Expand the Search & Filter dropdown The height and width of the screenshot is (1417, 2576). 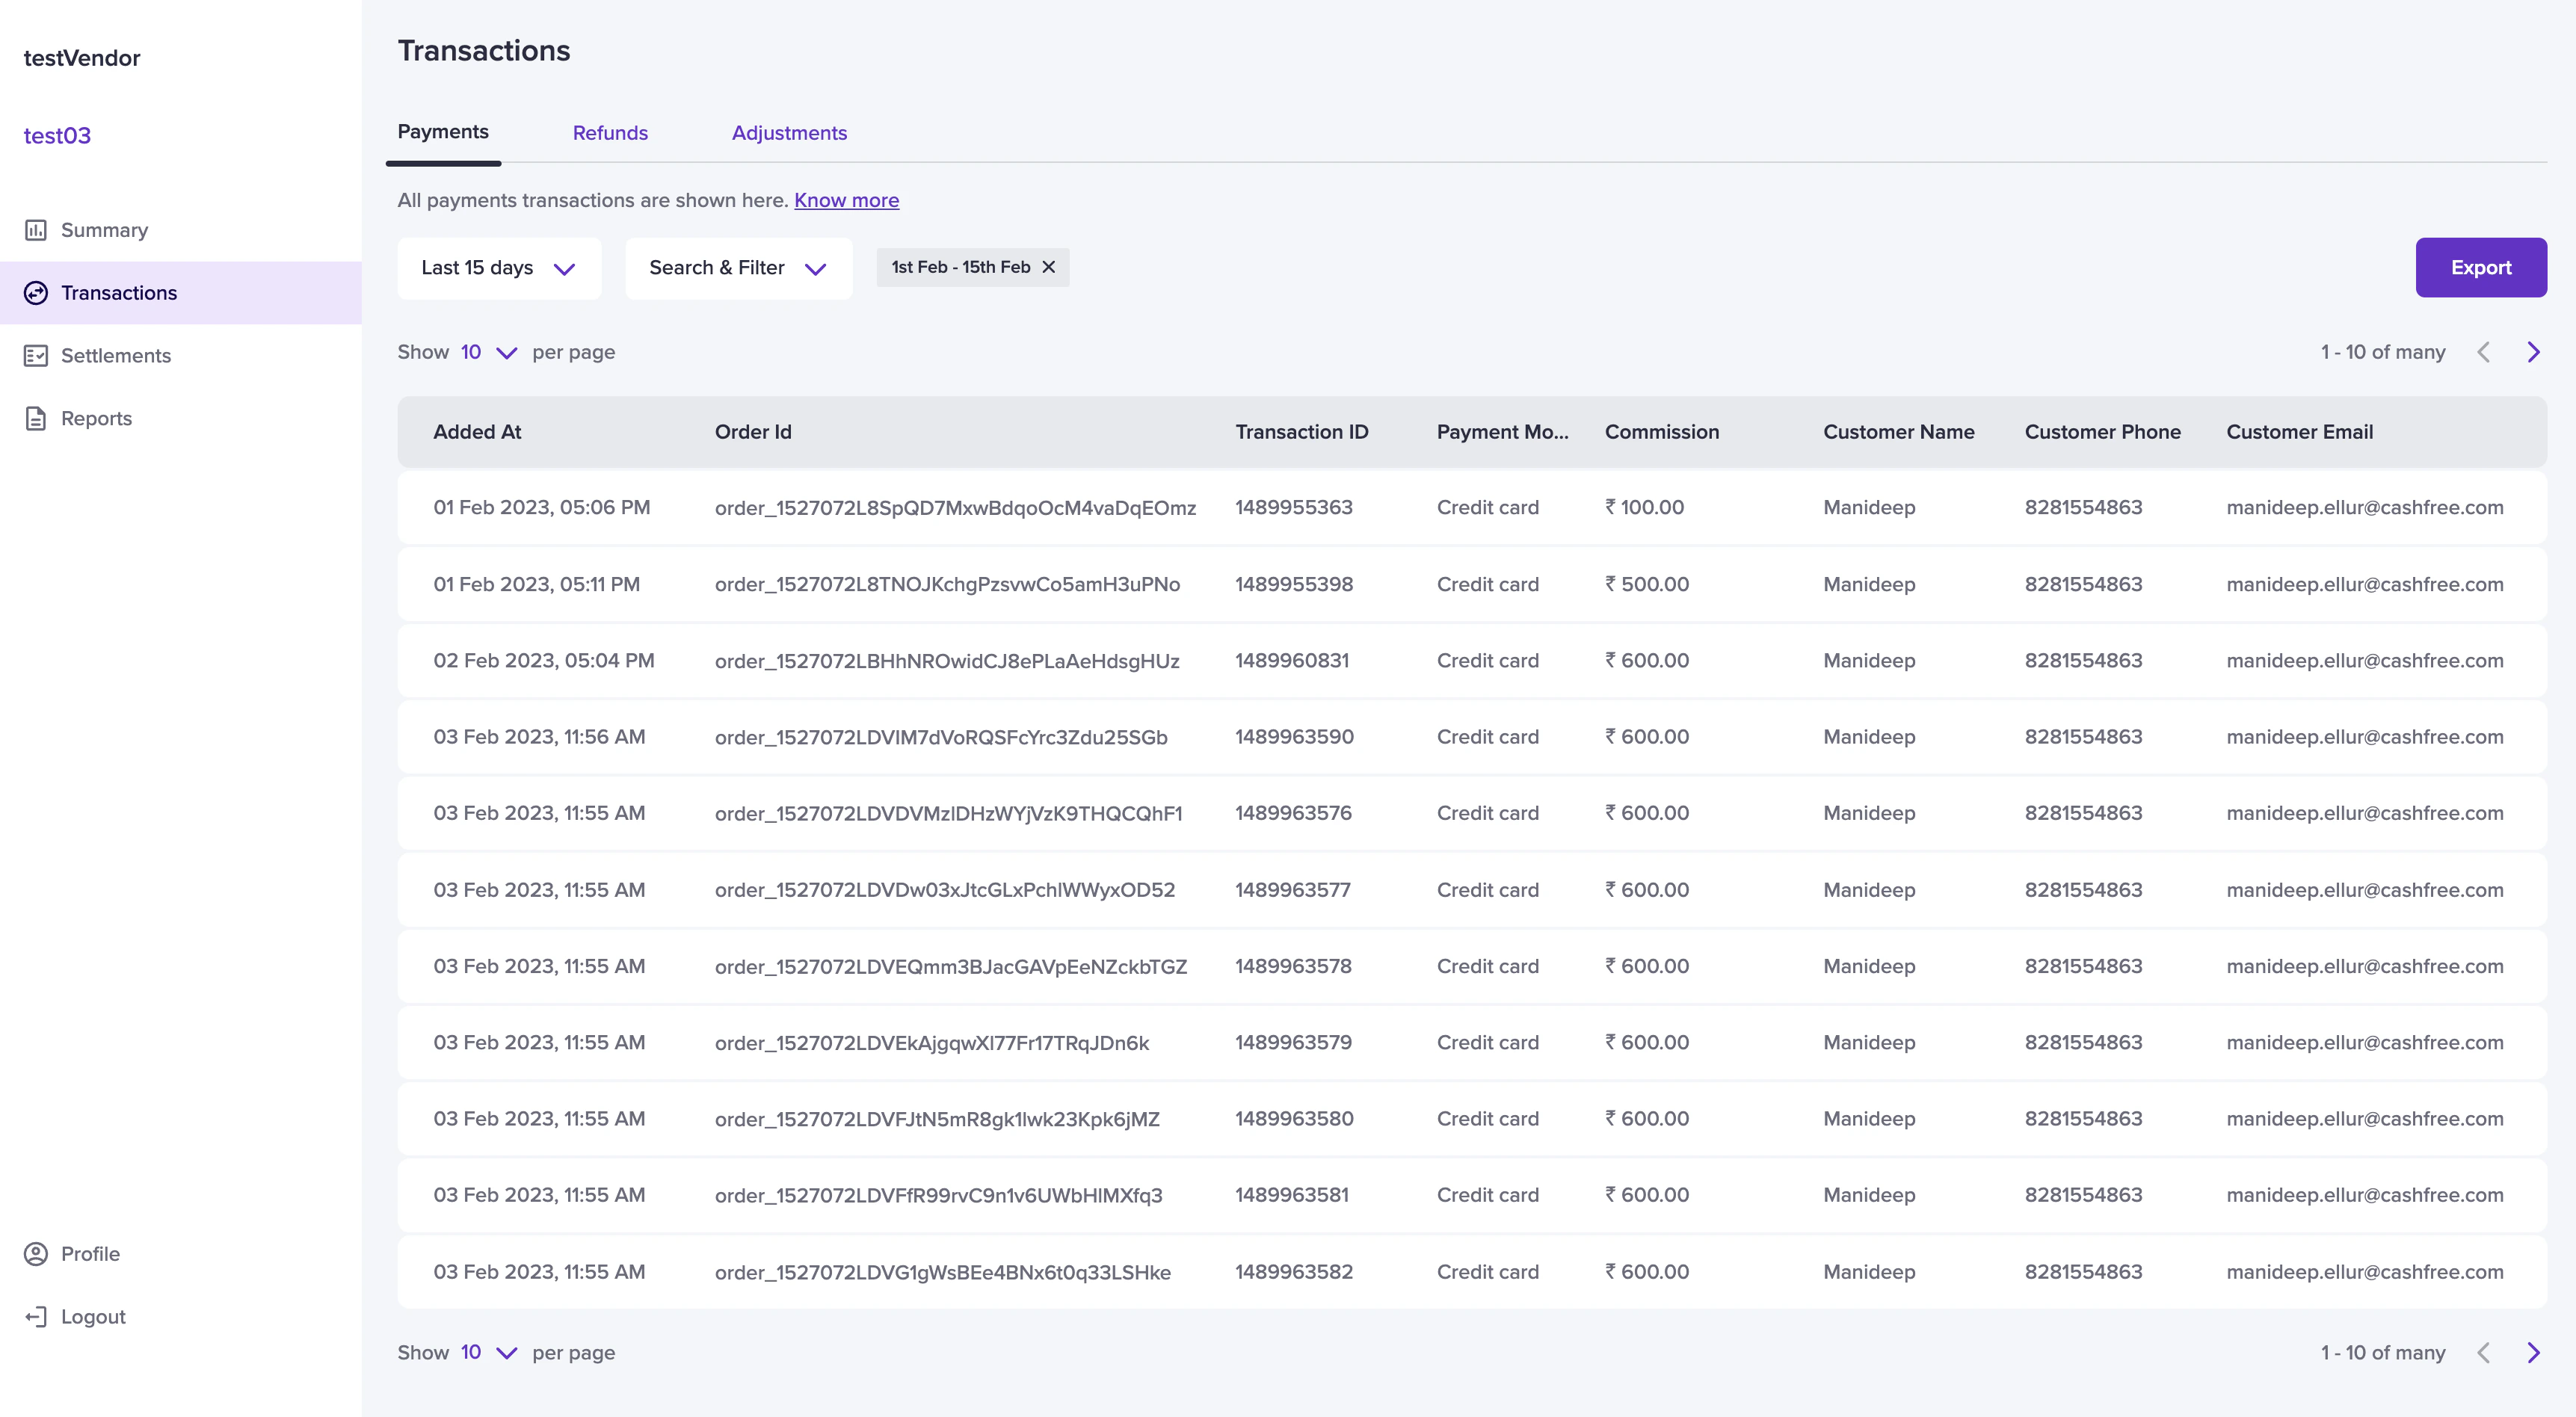[738, 268]
